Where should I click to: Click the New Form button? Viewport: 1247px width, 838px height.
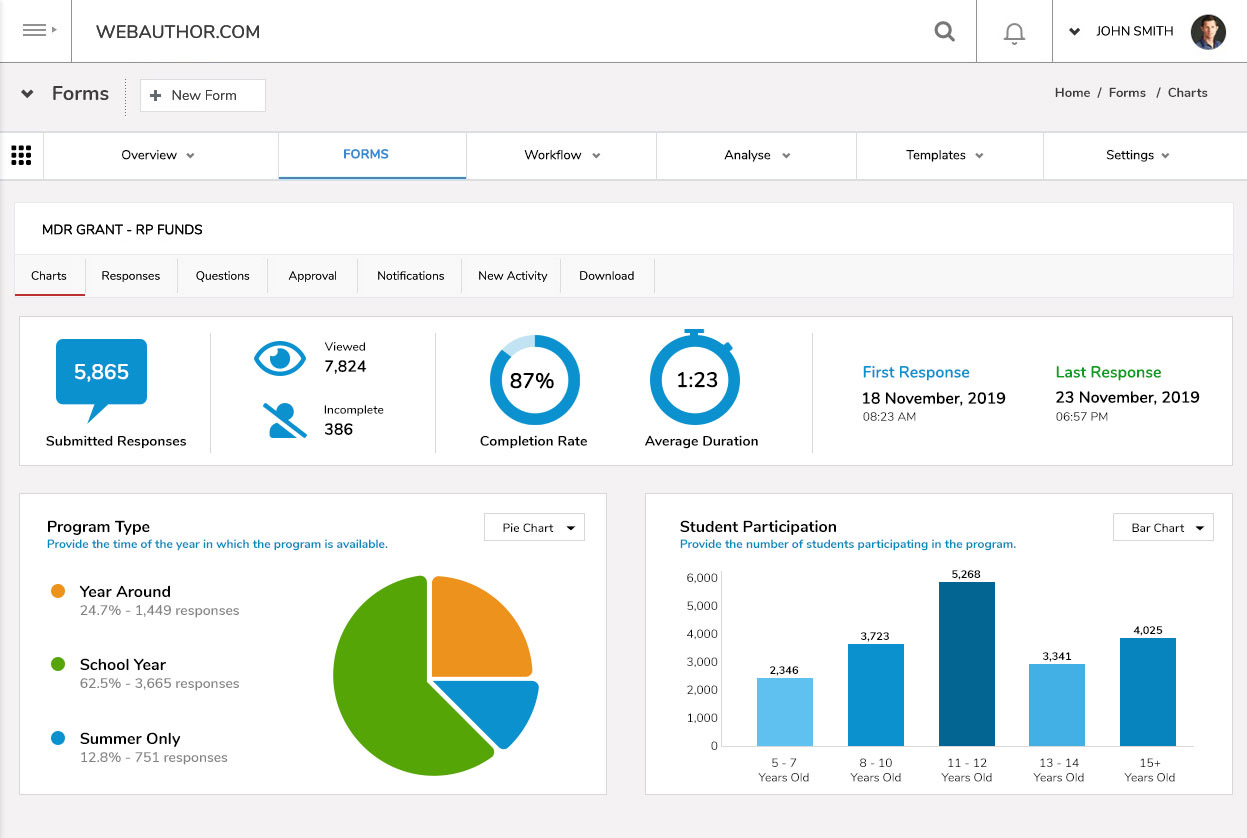click(x=203, y=95)
